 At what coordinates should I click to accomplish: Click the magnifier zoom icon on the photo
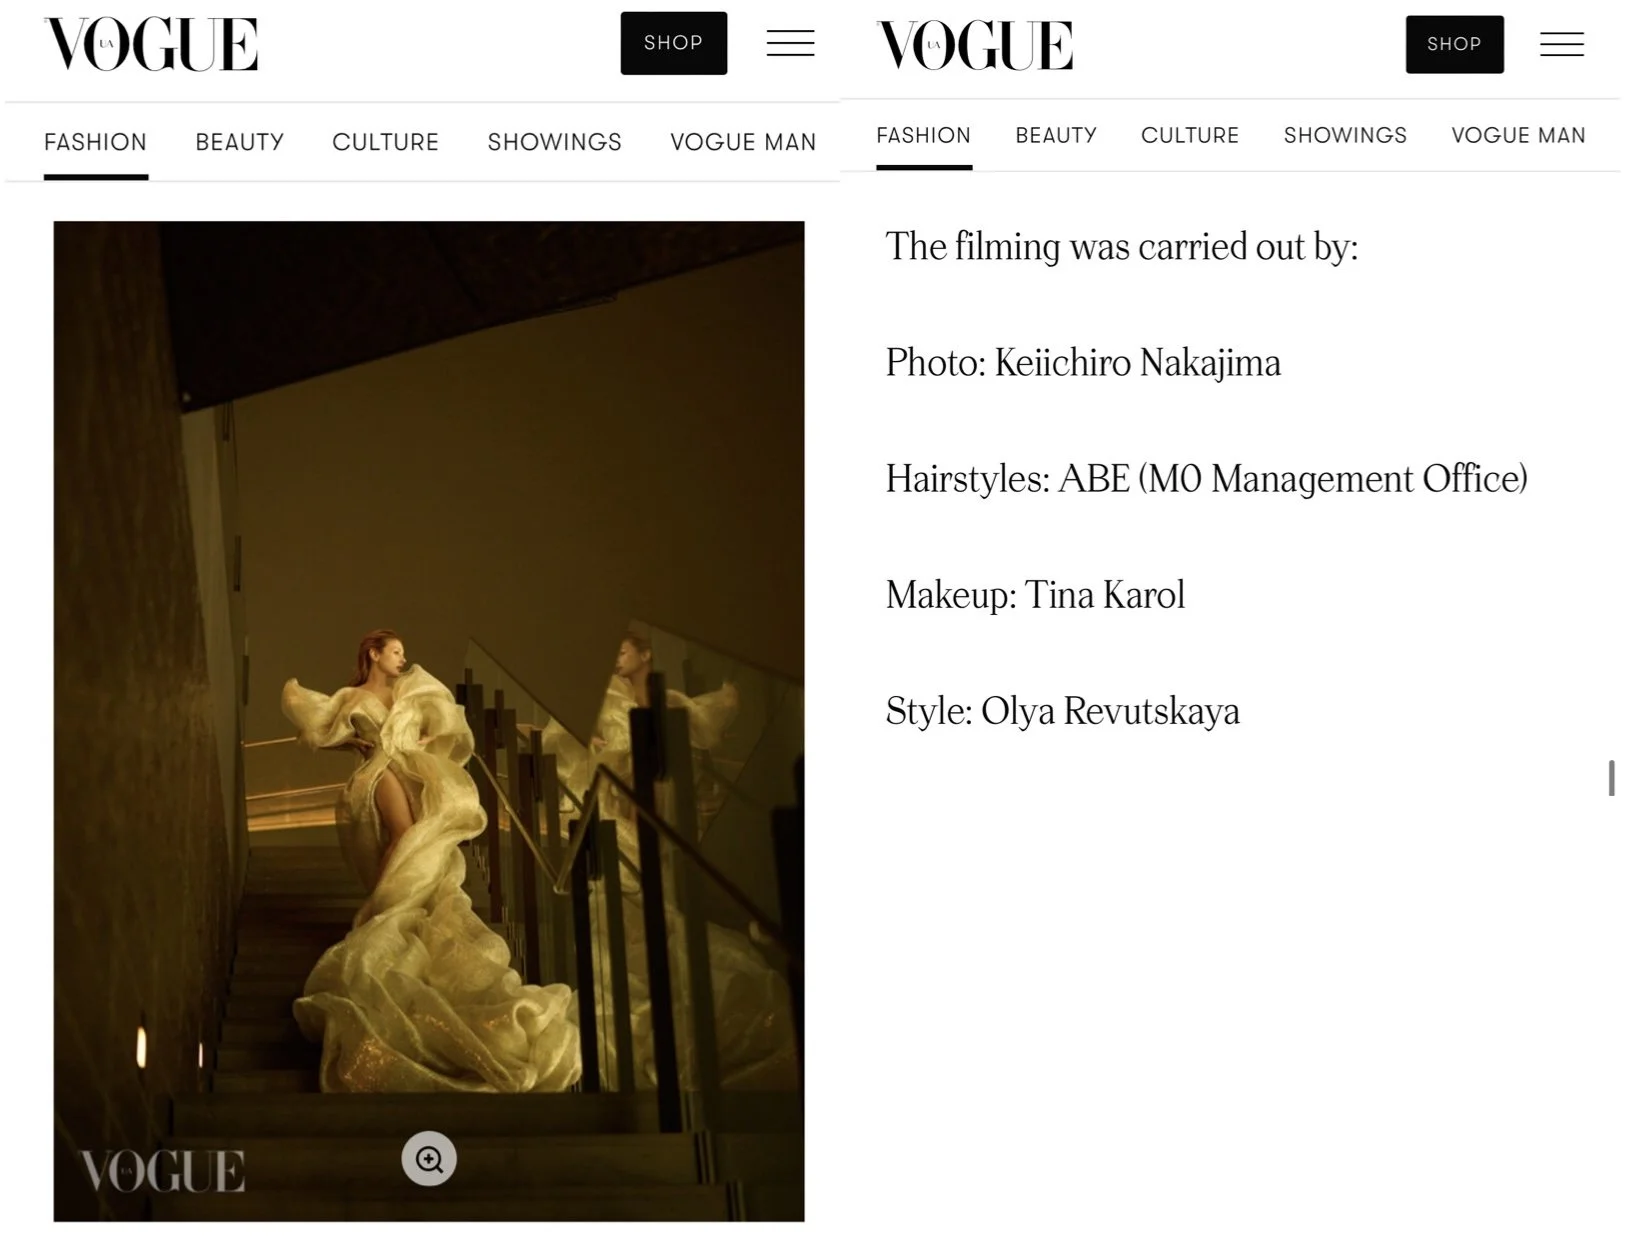(429, 1159)
